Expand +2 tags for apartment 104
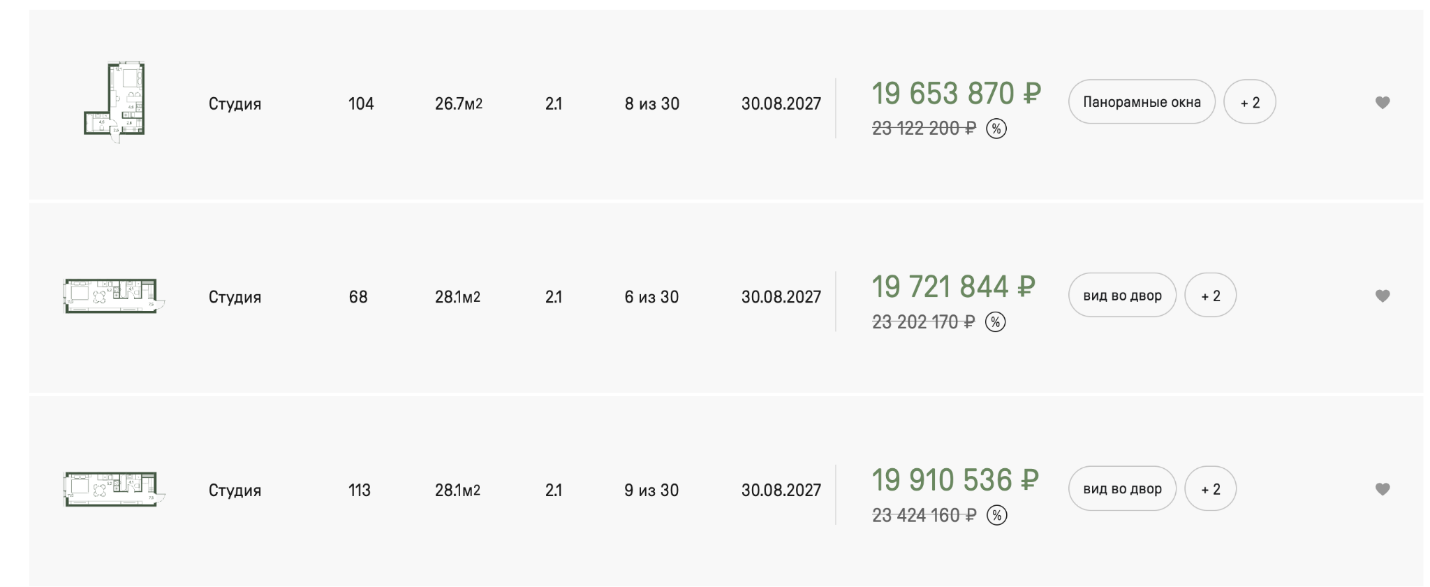This screenshot has height=587, width=1430. [1249, 102]
